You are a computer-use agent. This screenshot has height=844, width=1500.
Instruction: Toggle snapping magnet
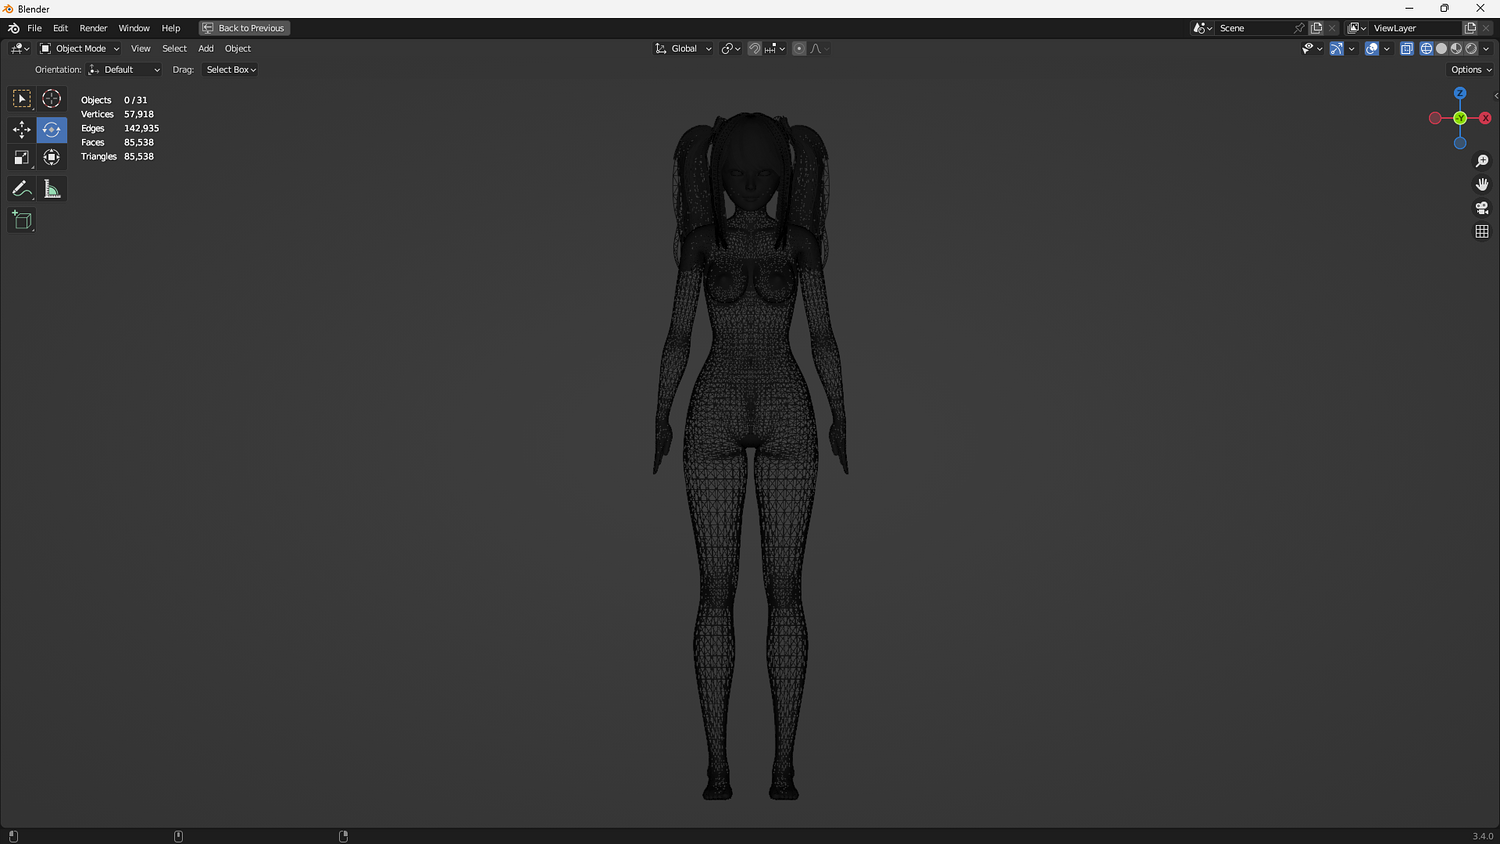coord(755,48)
